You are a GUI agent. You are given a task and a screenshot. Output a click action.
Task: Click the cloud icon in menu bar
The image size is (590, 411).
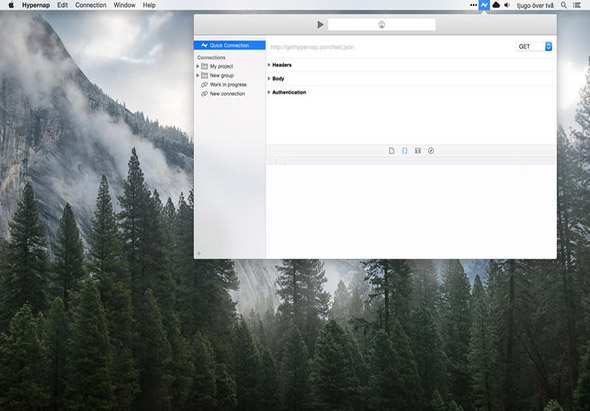pyautogui.click(x=496, y=5)
